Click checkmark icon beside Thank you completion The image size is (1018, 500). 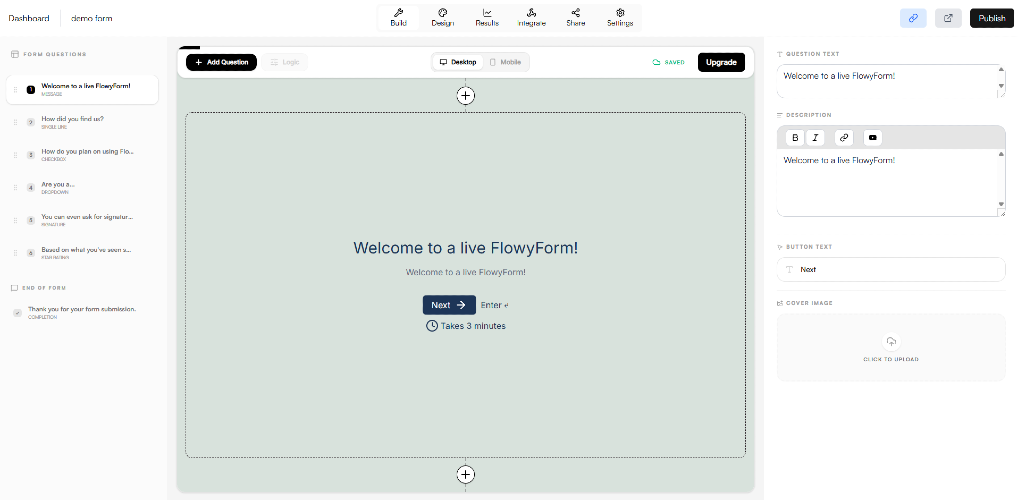(x=18, y=313)
